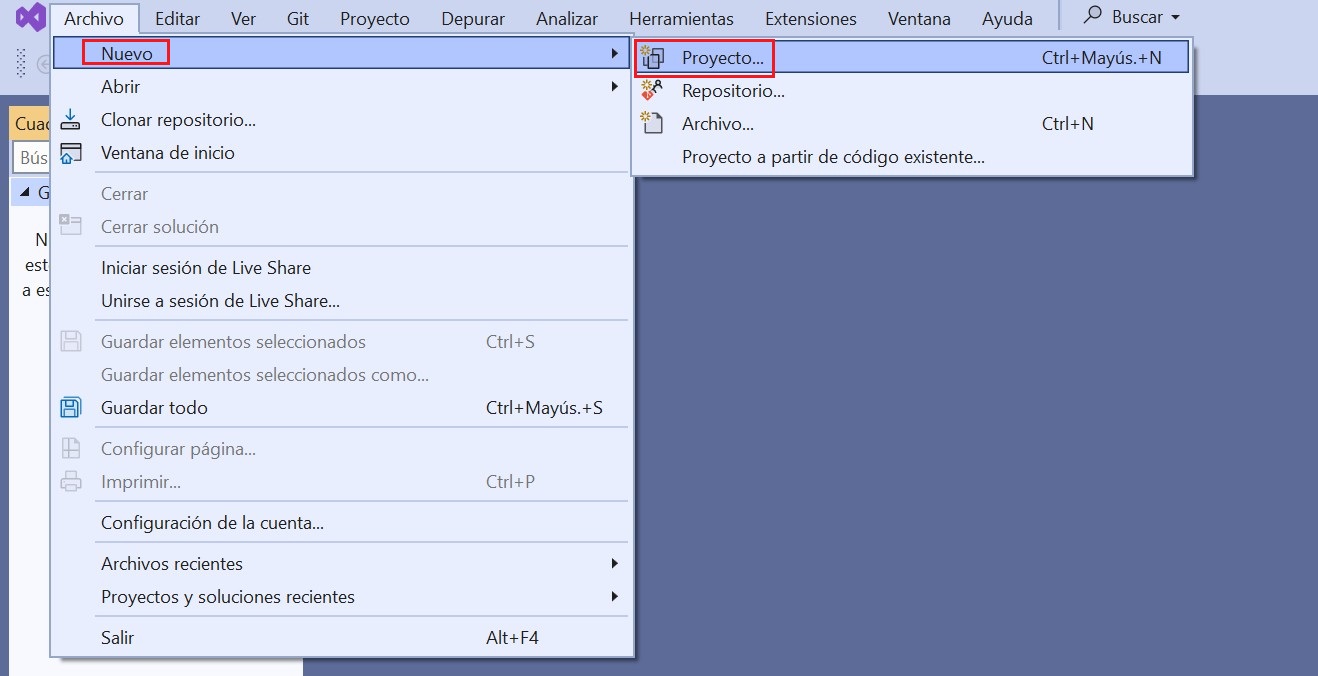Screen dimensions: 1318x676
Task: Click the magnifier icon next to Buscar
Action: coord(1093,17)
